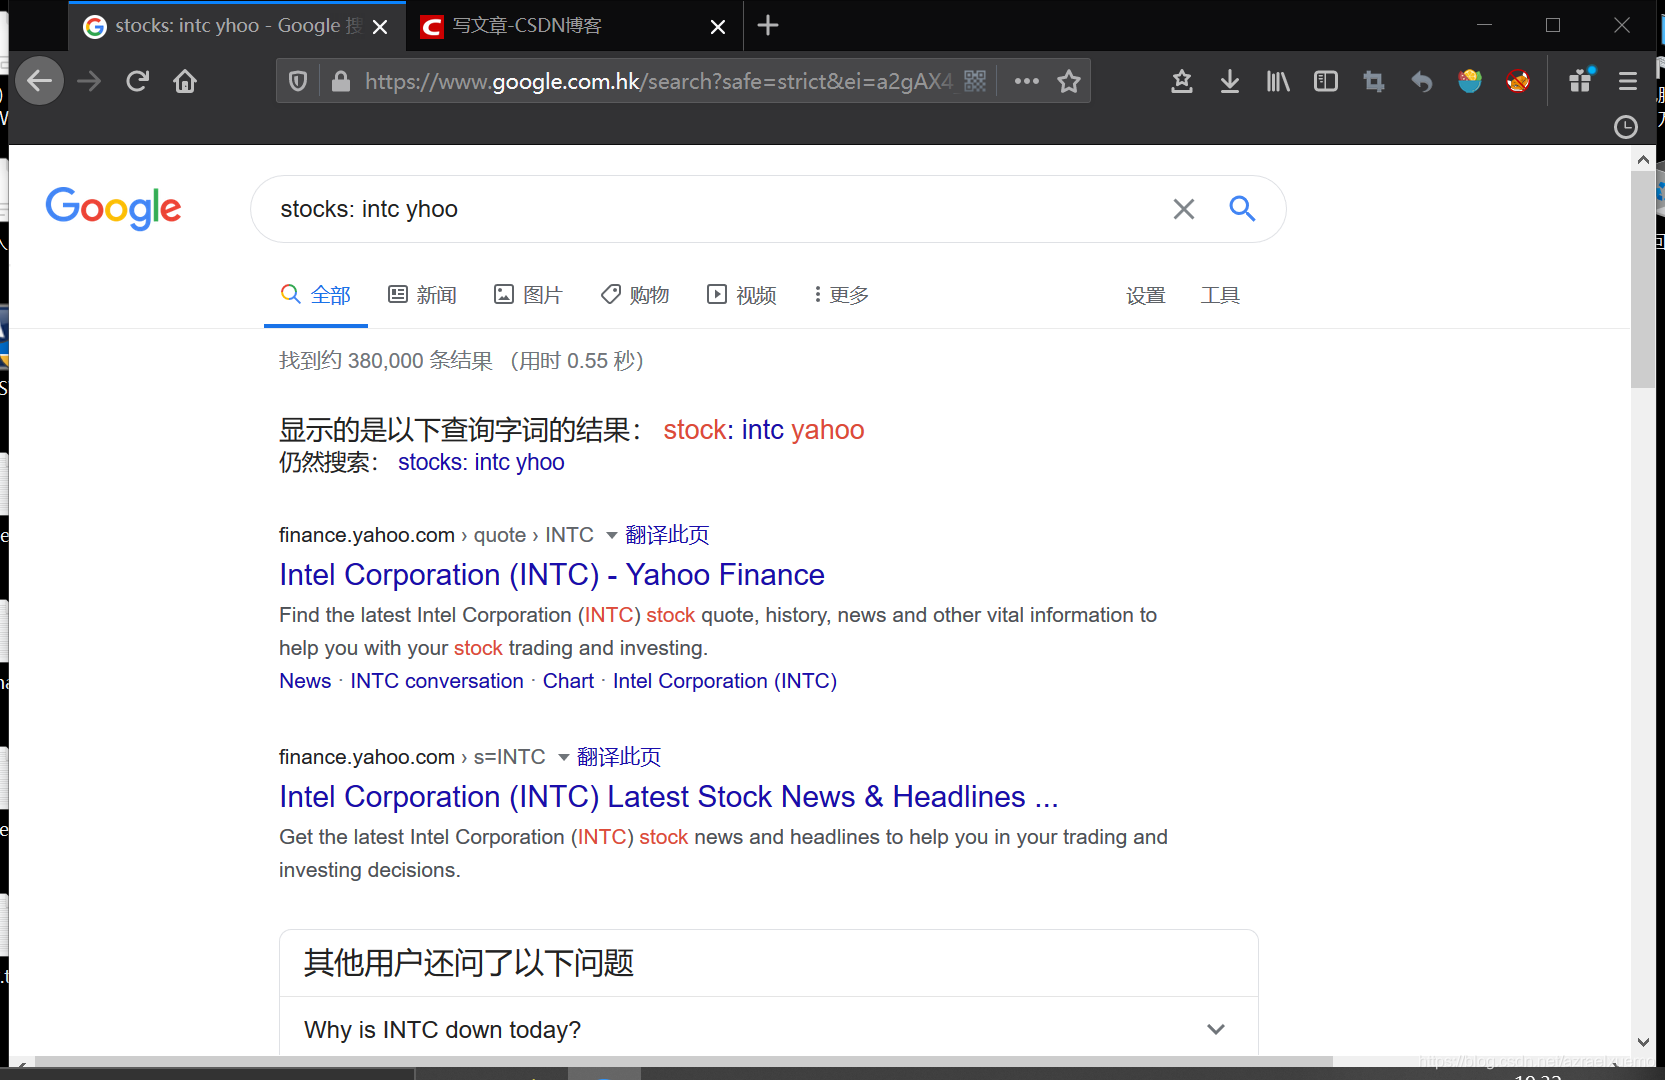The width and height of the screenshot is (1665, 1080).
Task: Open page actions three-dot menu
Action: coord(1027,81)
